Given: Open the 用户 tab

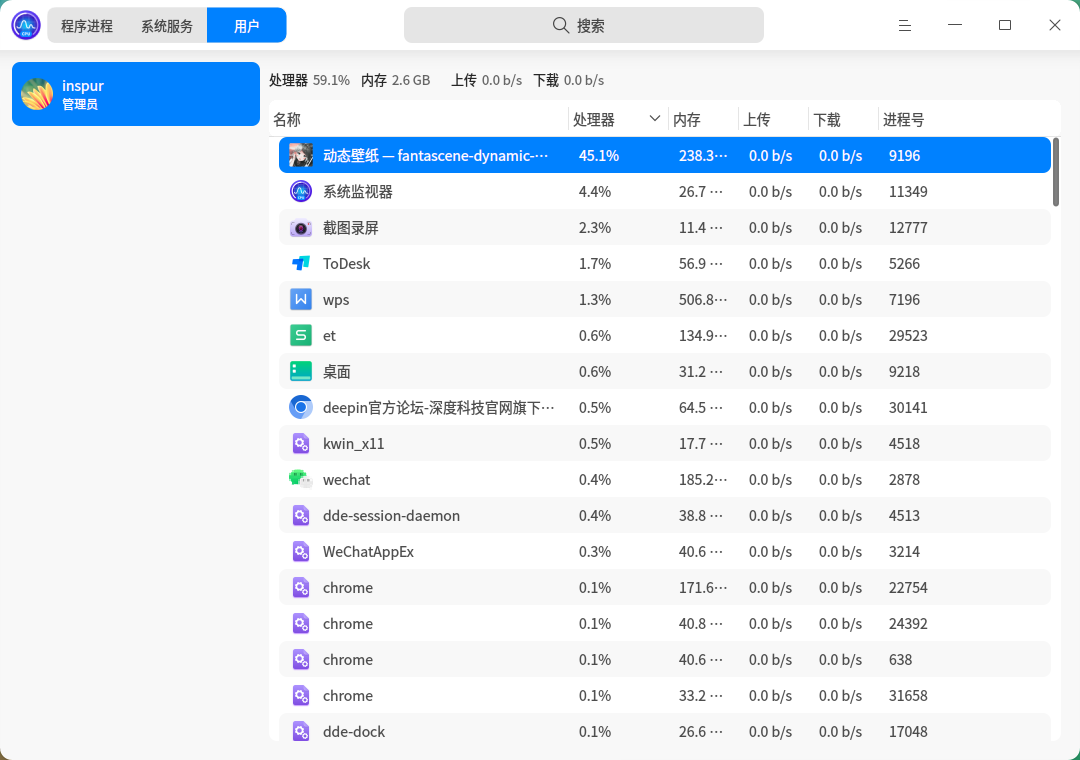Looking at the screenshot, I should tap(247, 25).
